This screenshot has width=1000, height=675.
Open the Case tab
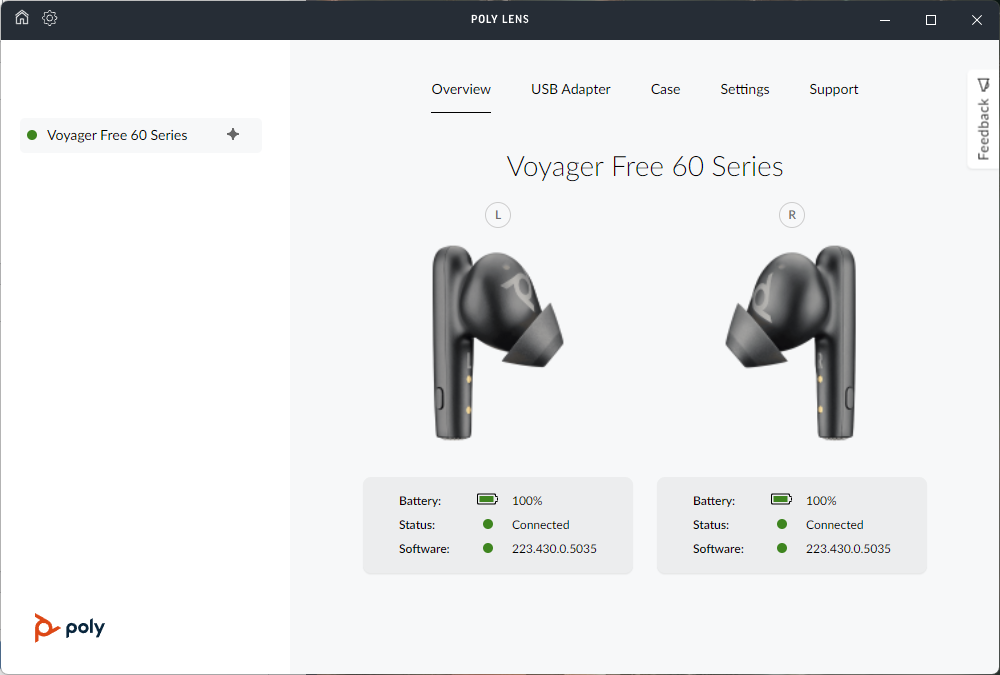[665, 89]
